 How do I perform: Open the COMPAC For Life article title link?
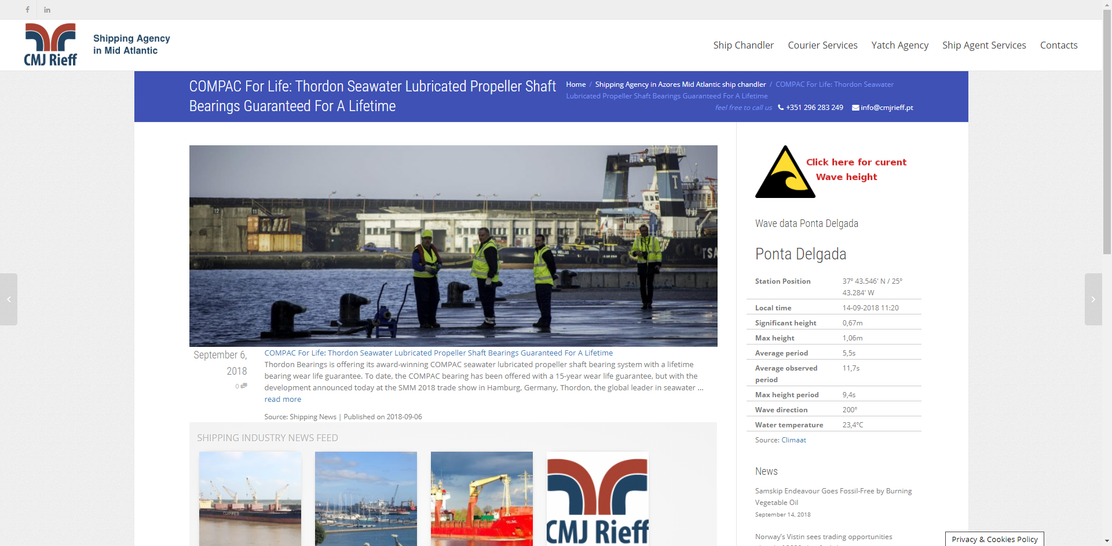[438, 352]
